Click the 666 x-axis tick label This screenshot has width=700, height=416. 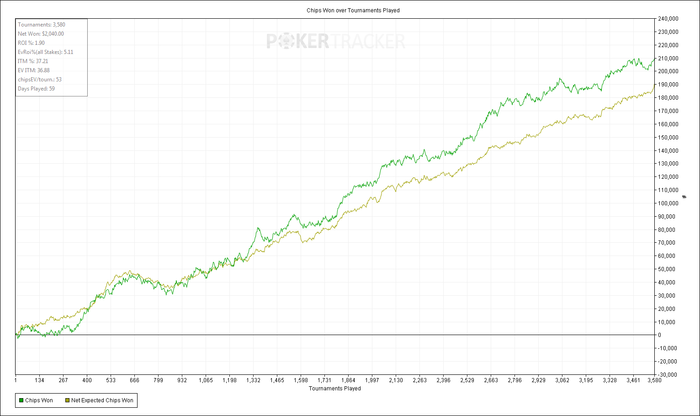134,380
